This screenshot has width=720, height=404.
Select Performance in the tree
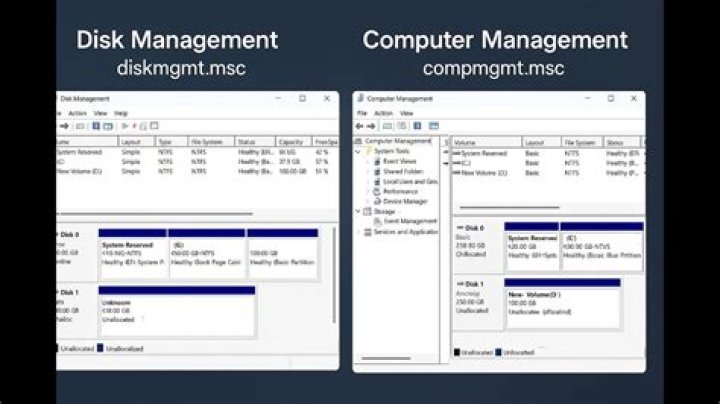[x=400, y=191]
